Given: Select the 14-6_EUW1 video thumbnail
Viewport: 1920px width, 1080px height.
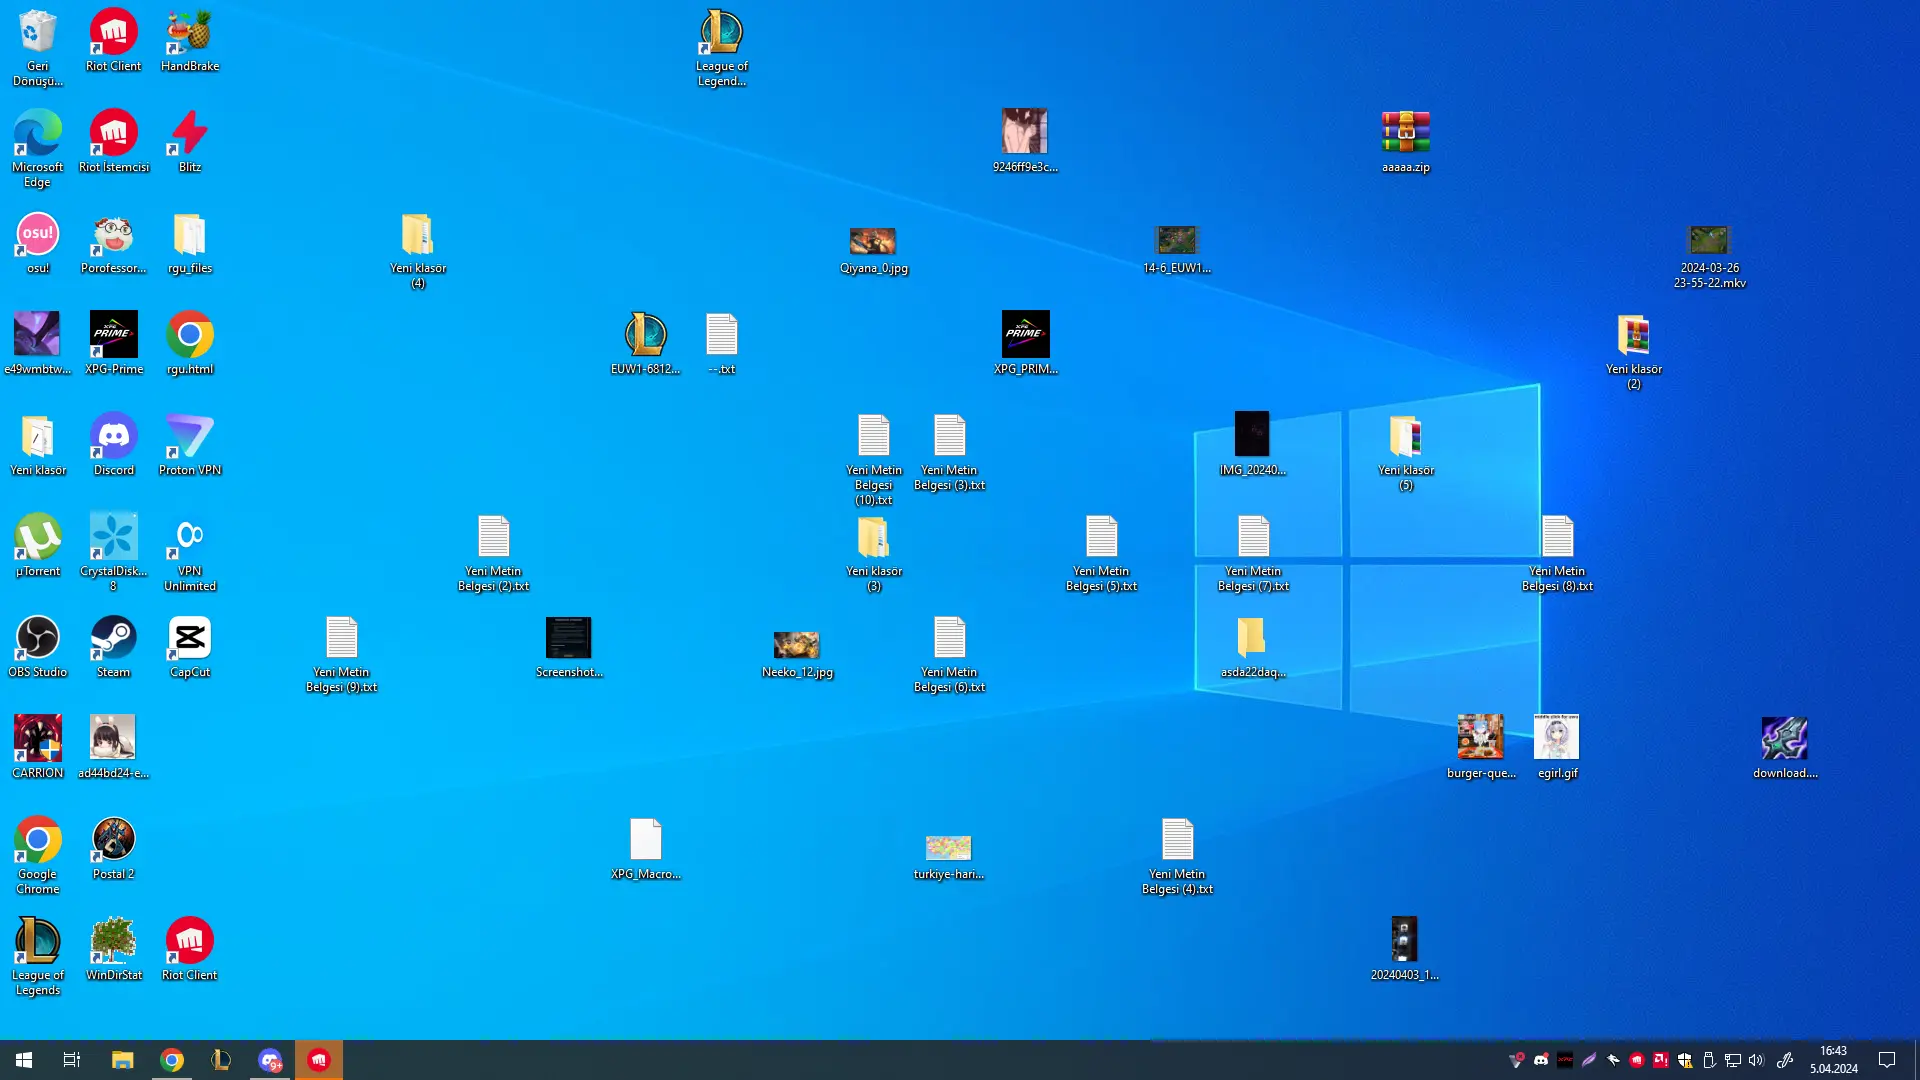Looking at the screenshot, I should (1178, 249).
